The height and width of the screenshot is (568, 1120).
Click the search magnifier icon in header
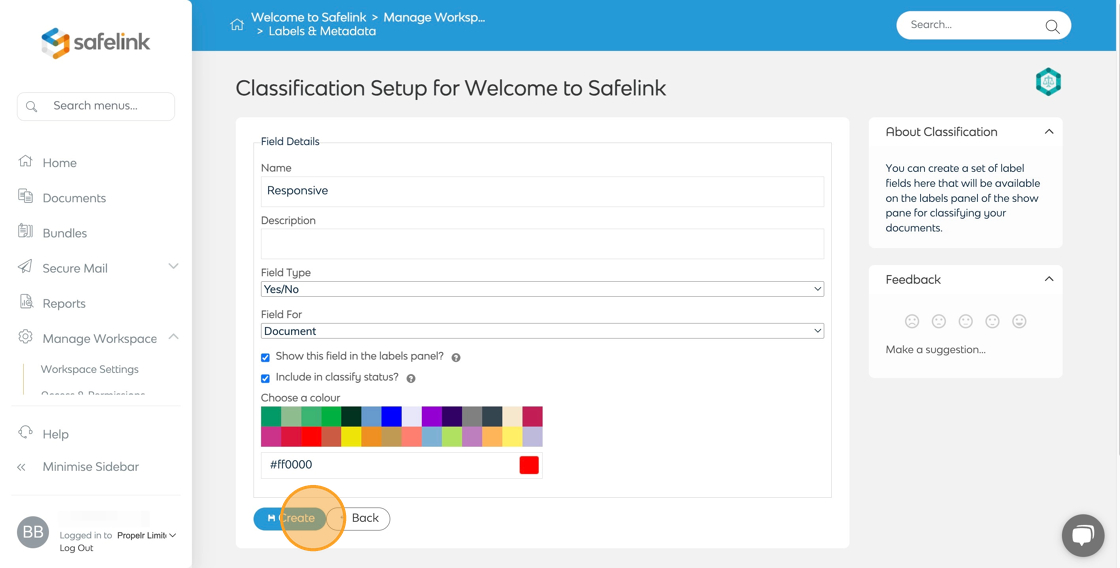[x=1052, y=26]
